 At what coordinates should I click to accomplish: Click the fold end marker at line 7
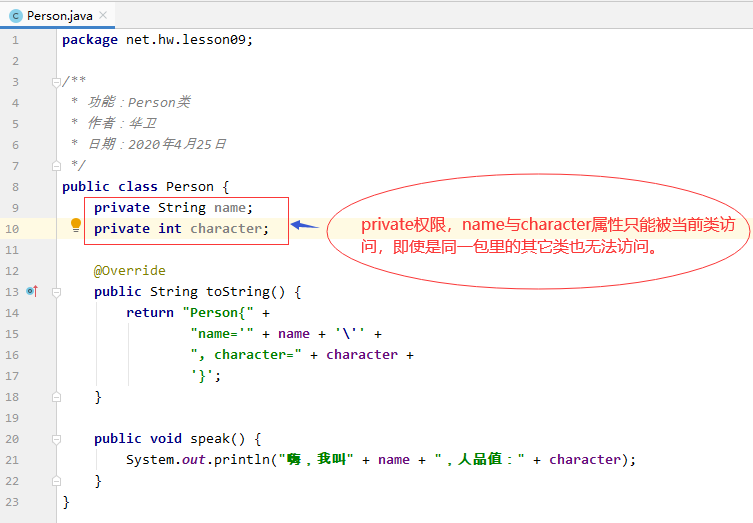(x=56, y=166)
